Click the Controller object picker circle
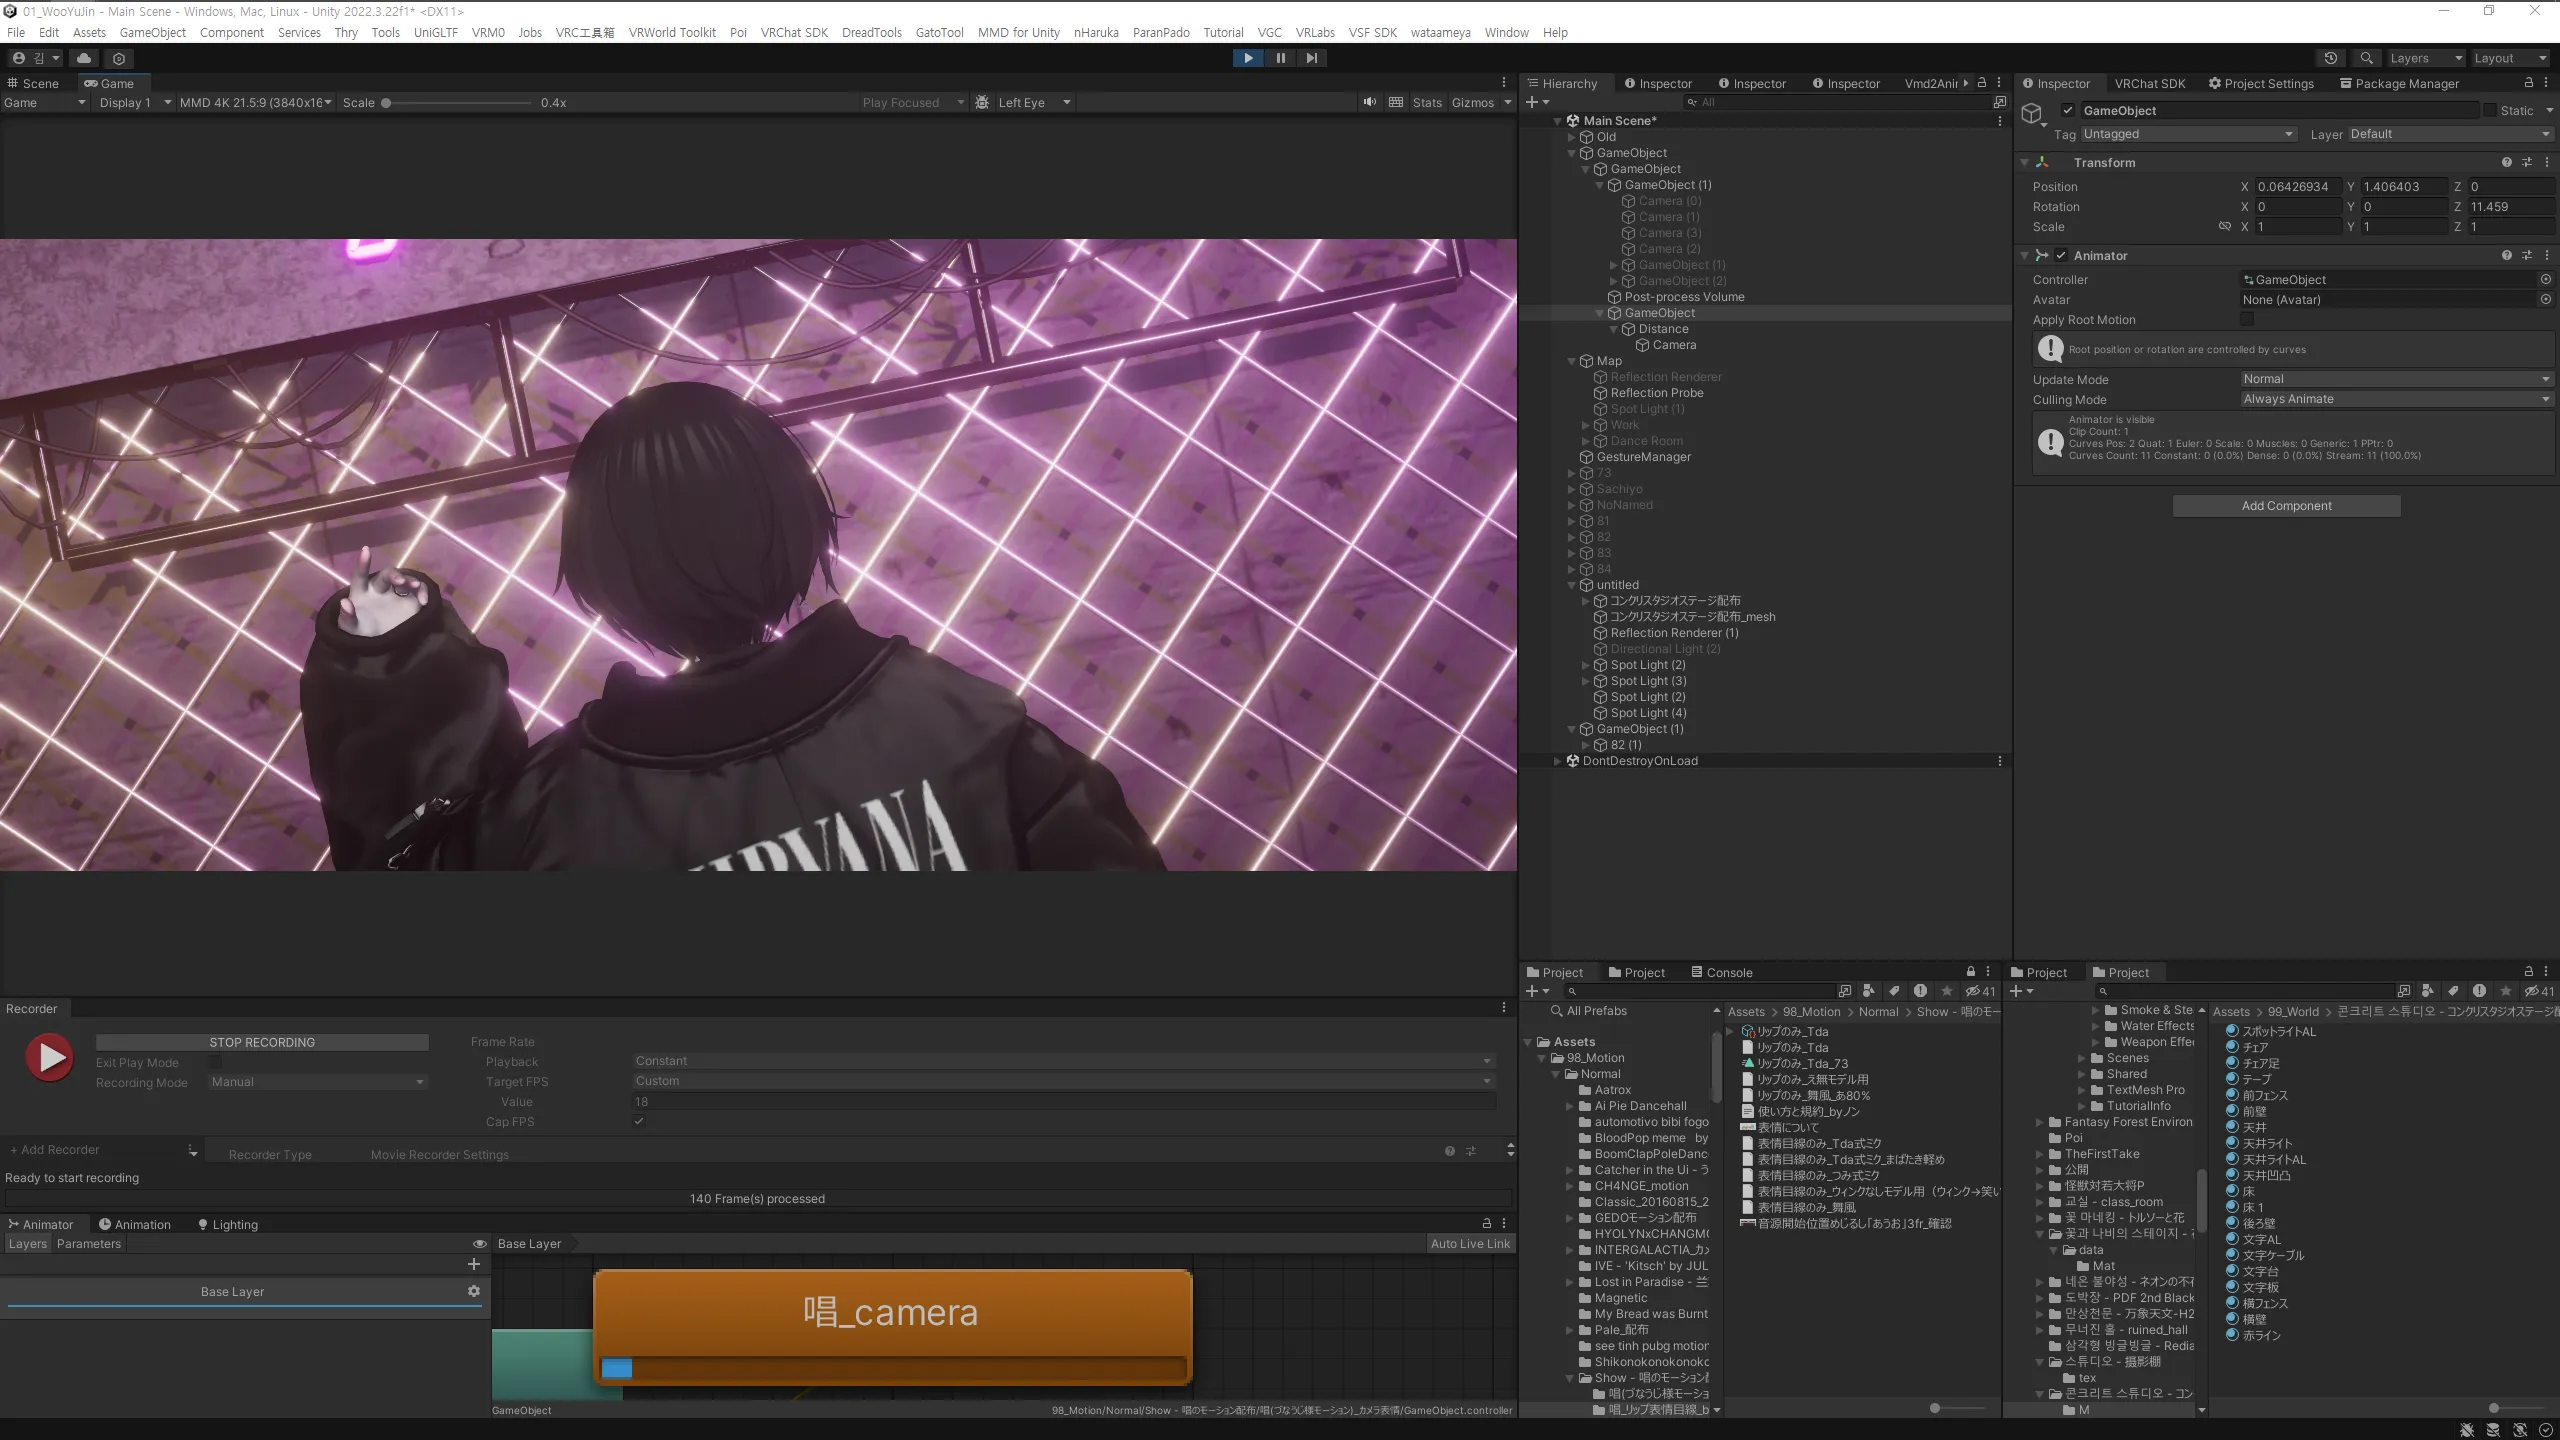 click(2546, 280)
